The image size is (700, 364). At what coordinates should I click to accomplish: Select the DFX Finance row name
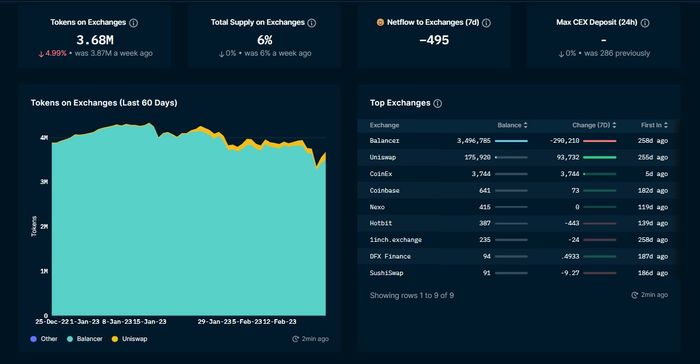390,256
